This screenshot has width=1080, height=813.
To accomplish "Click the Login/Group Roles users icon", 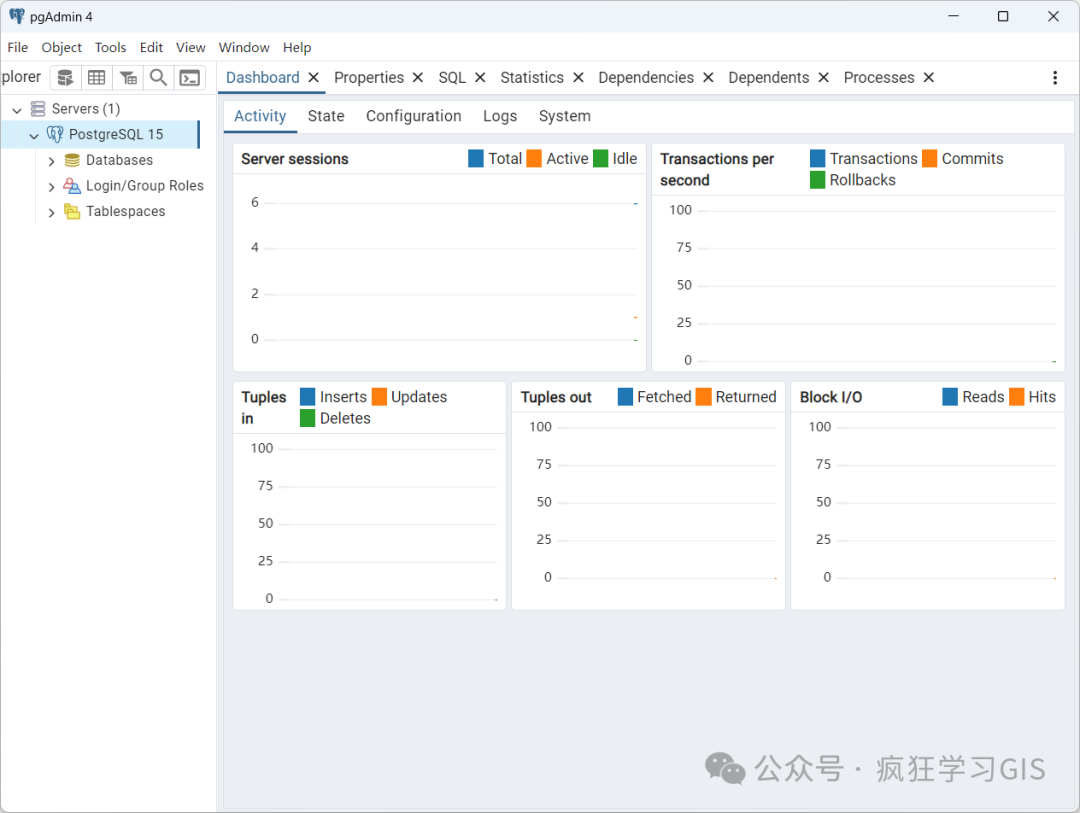I will (x=72, y=186).
